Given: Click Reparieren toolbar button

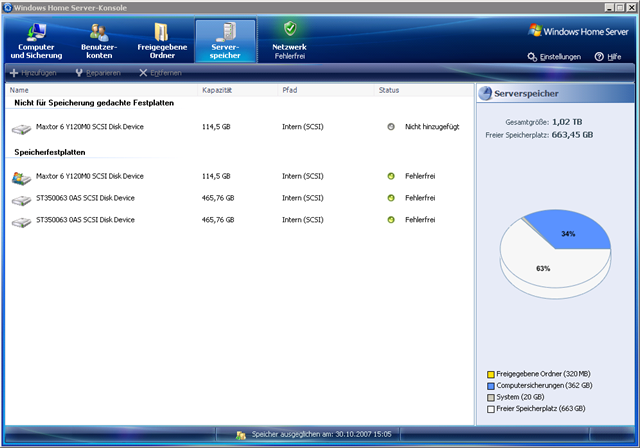Looking at the screenshot, I should tap(98, 73).
